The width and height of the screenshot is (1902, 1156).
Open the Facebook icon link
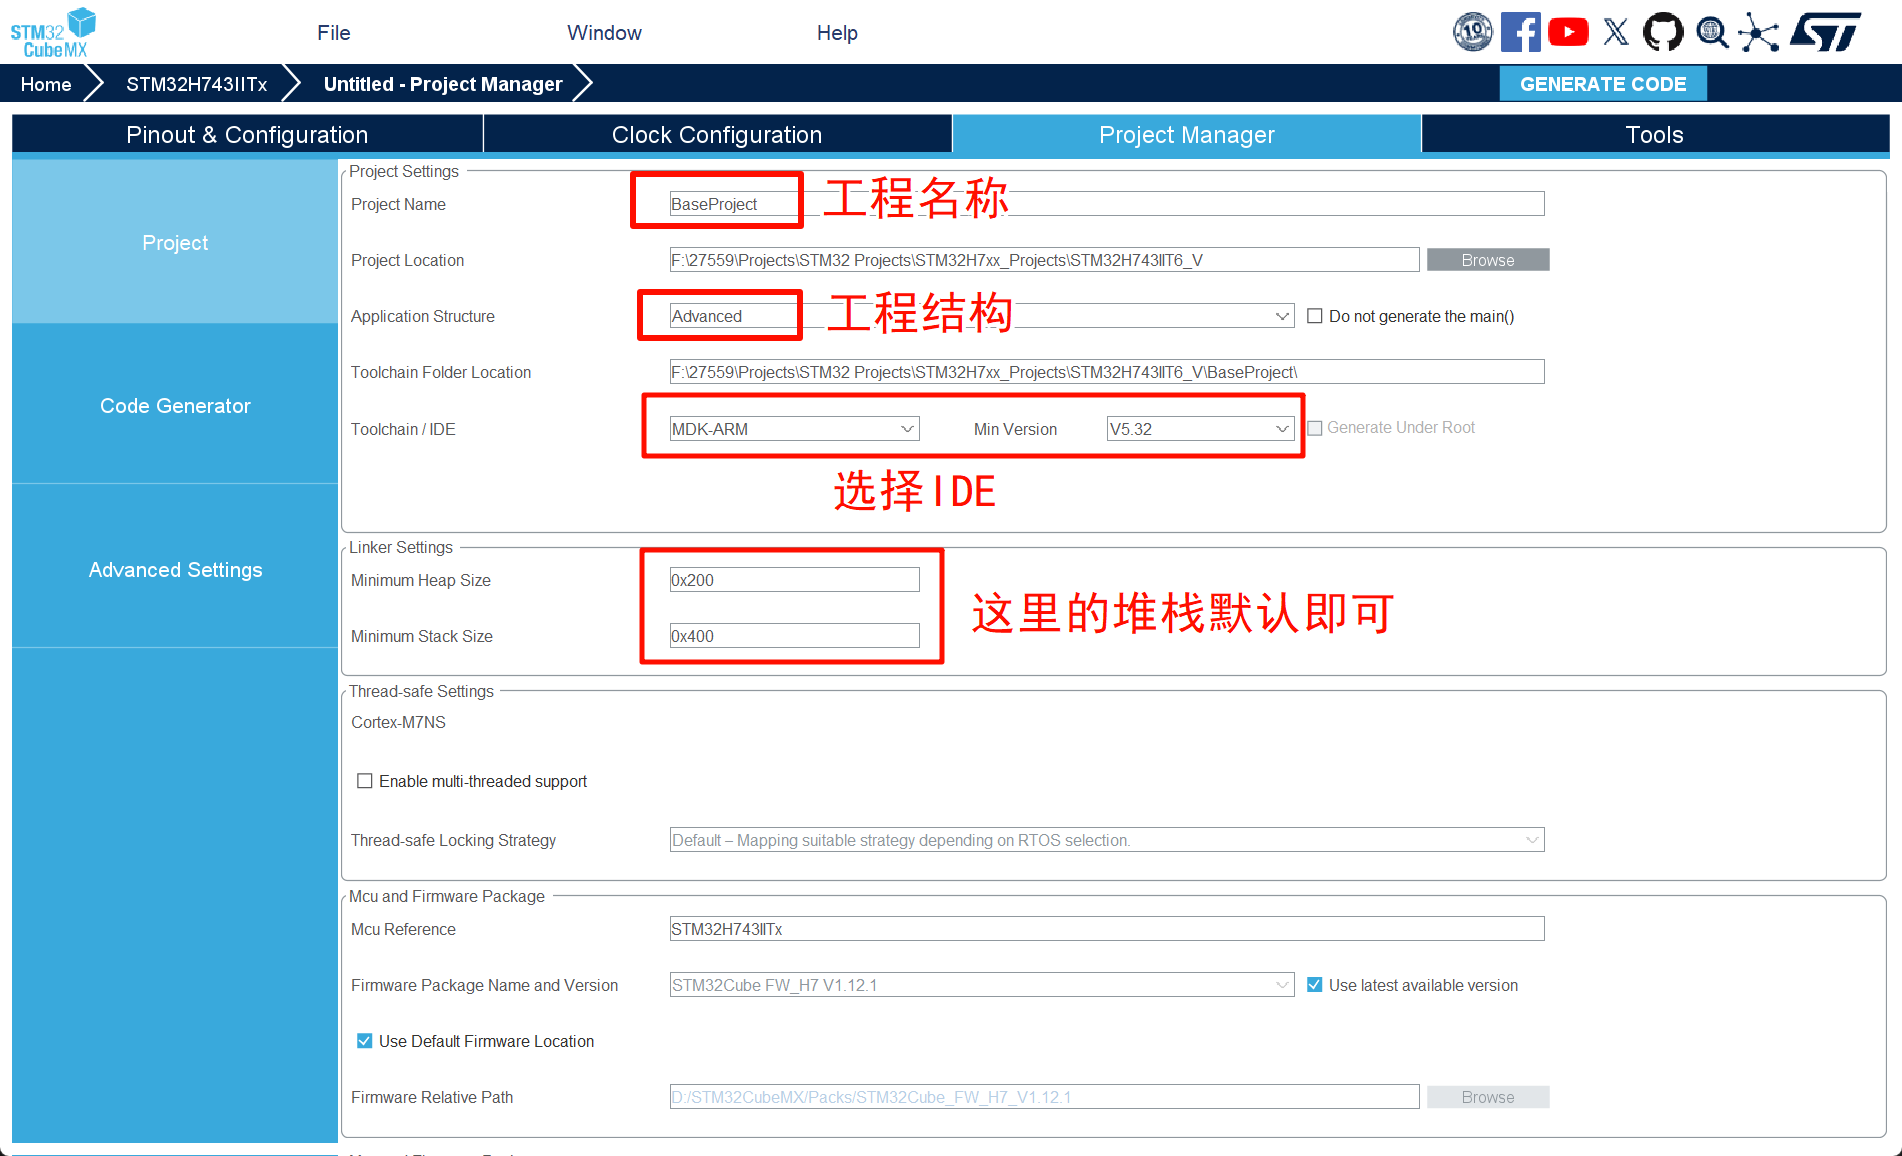click(x=1520, y=33)
